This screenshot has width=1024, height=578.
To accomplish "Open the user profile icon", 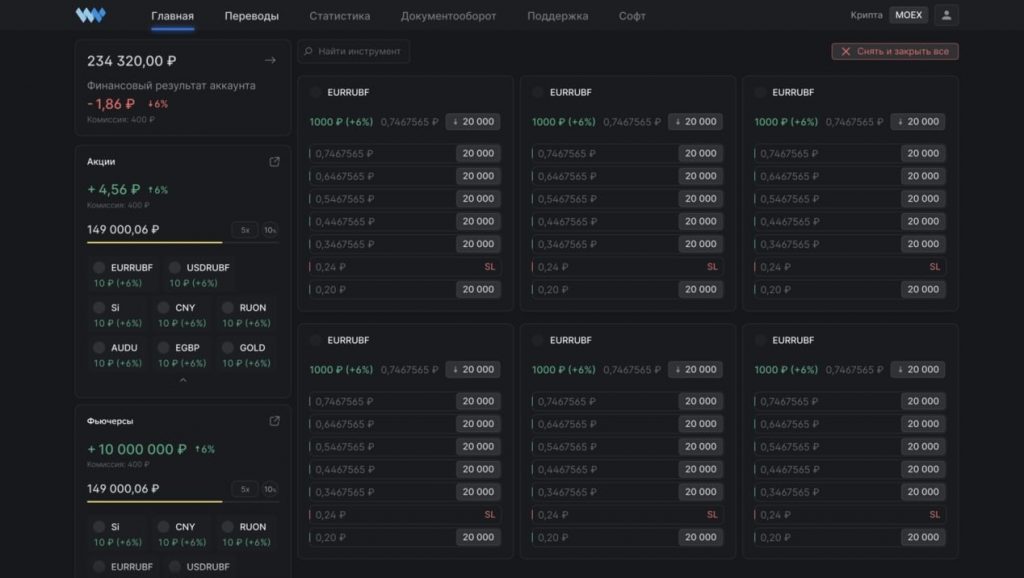I will (x=946, y=16).
